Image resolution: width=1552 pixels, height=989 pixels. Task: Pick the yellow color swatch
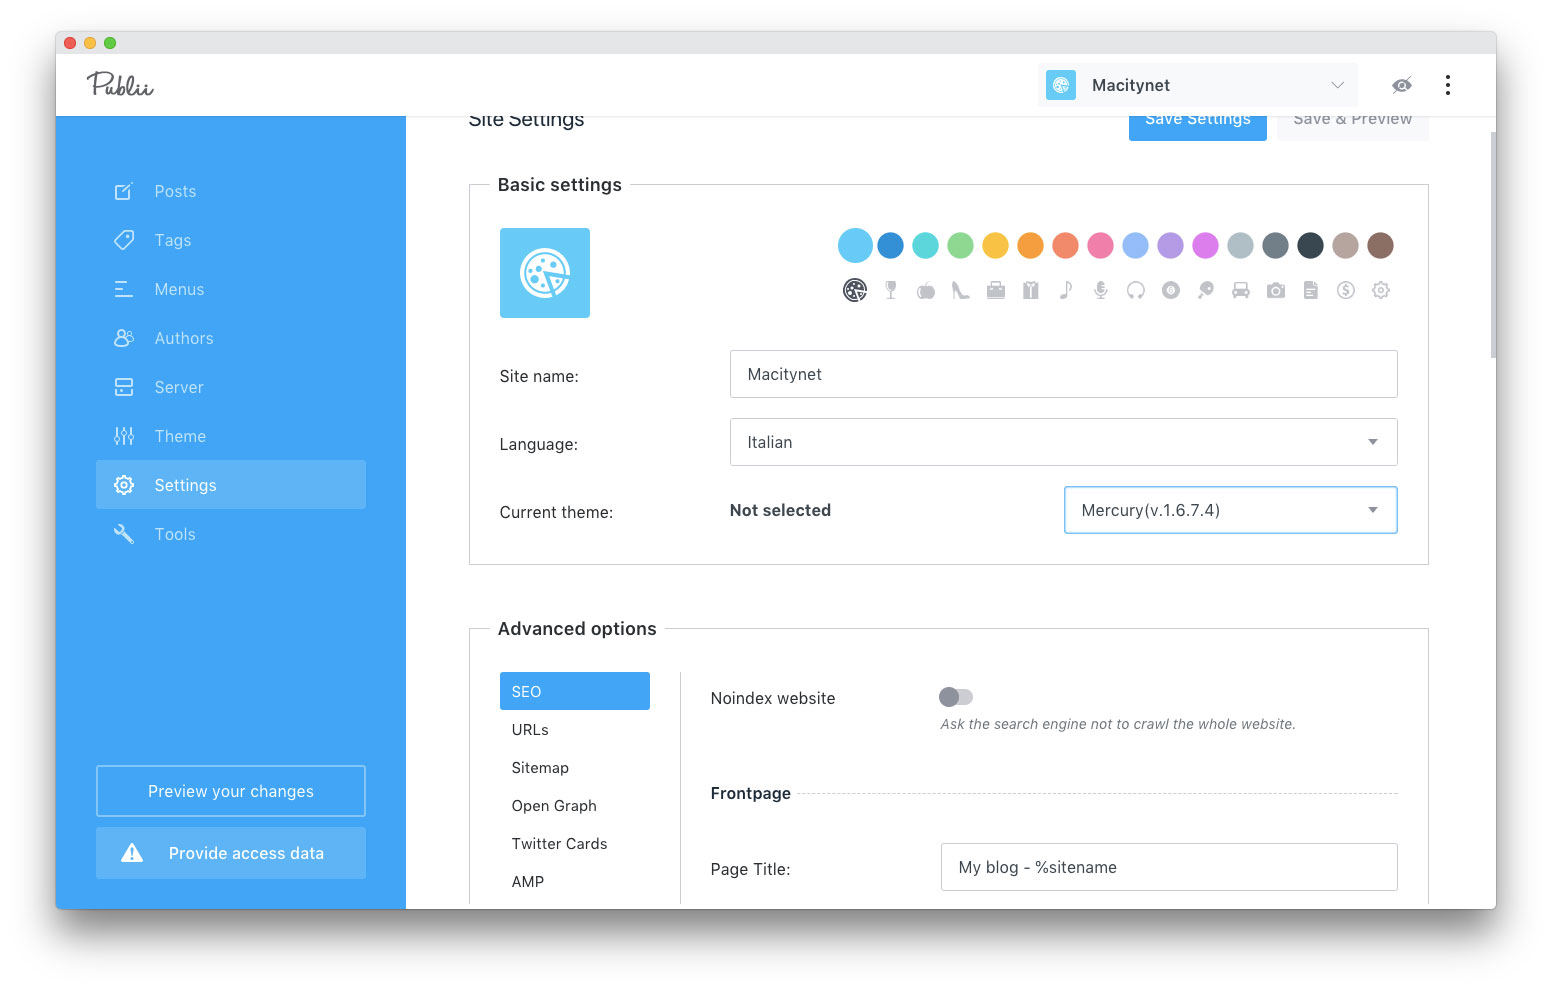[996, 245]
